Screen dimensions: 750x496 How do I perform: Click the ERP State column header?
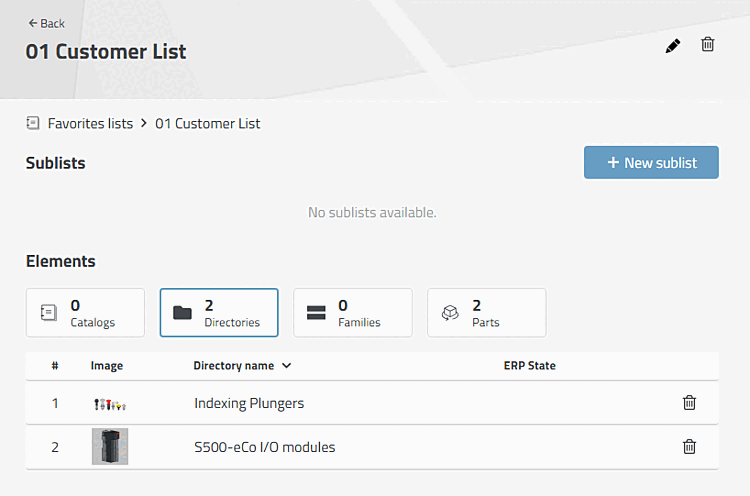tap(529, 366)
